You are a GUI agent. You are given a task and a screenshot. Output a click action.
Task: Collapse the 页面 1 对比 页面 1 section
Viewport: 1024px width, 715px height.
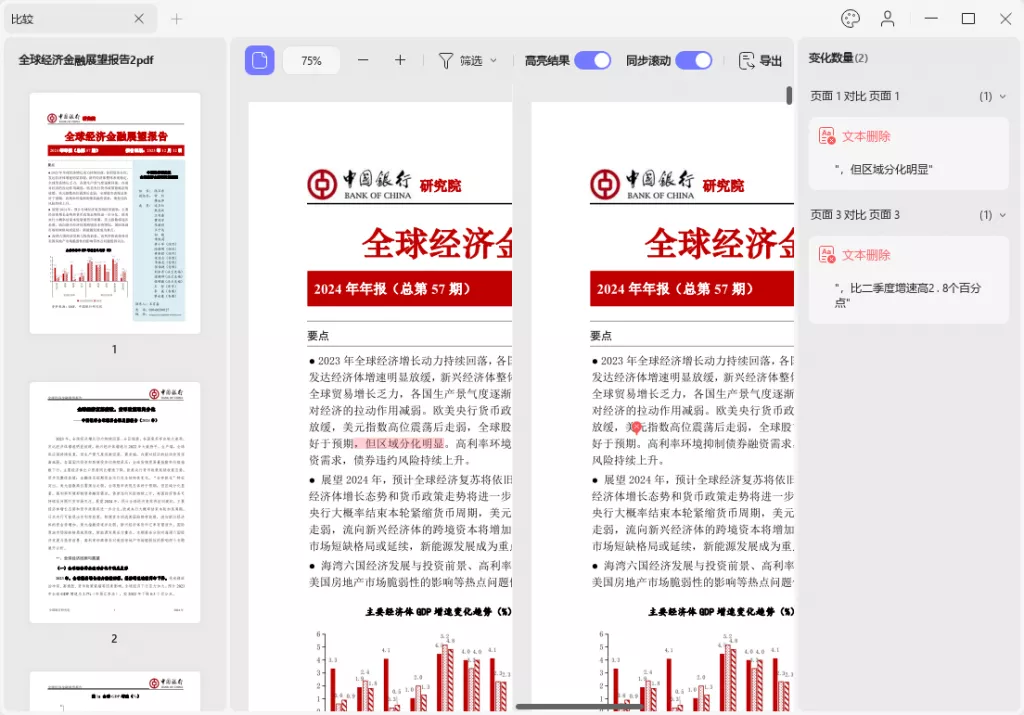tap(1005, 96)
